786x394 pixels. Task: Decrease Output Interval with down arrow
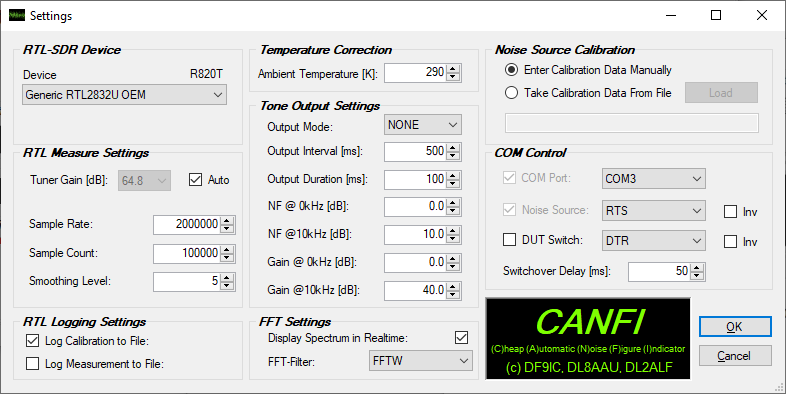click(453, 155)
